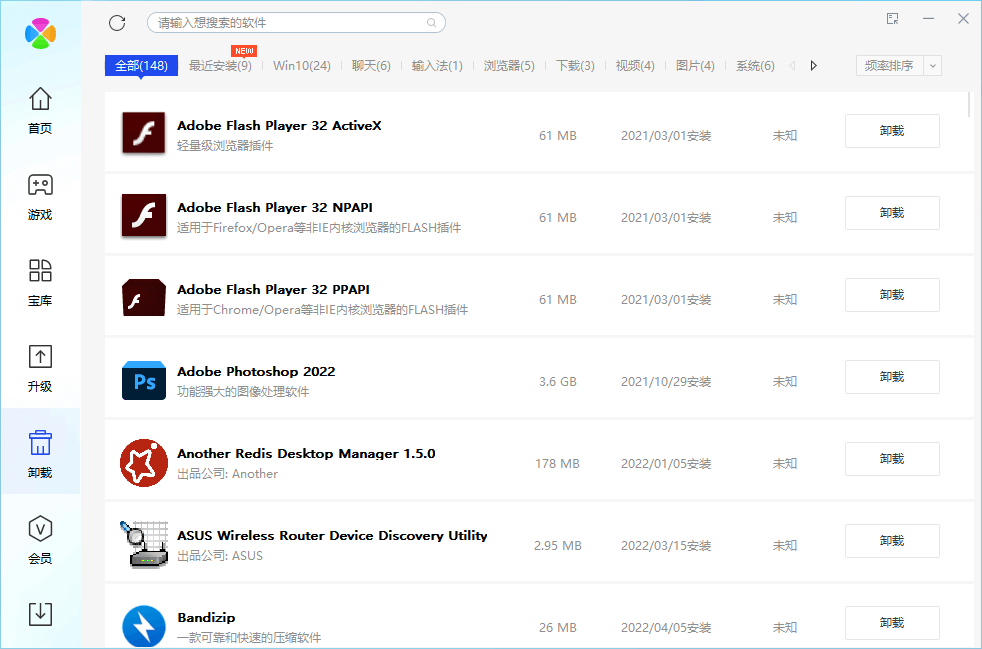Open the 首页 home section in sidebar
The height and width of the screenshot is (649, 982).
(40, 110)
